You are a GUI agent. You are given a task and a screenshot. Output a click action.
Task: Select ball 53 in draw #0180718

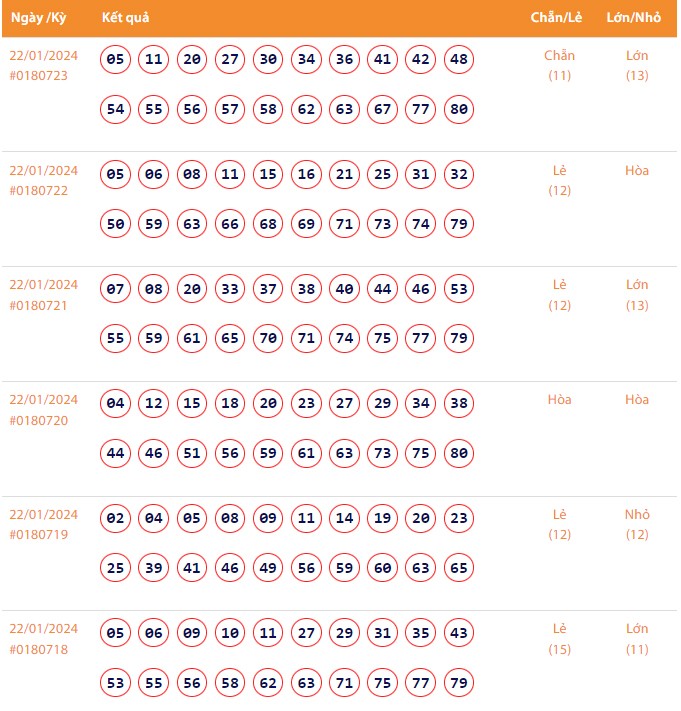(x=116, y=683)
